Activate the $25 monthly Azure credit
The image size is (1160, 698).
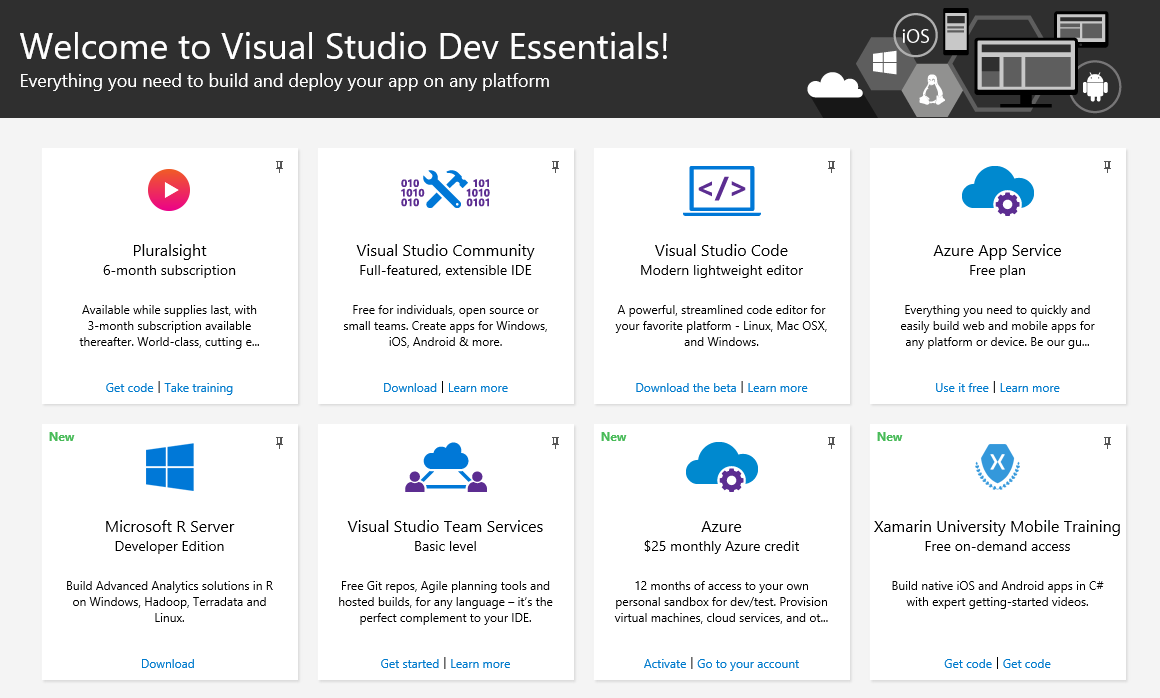click(665, 663)
